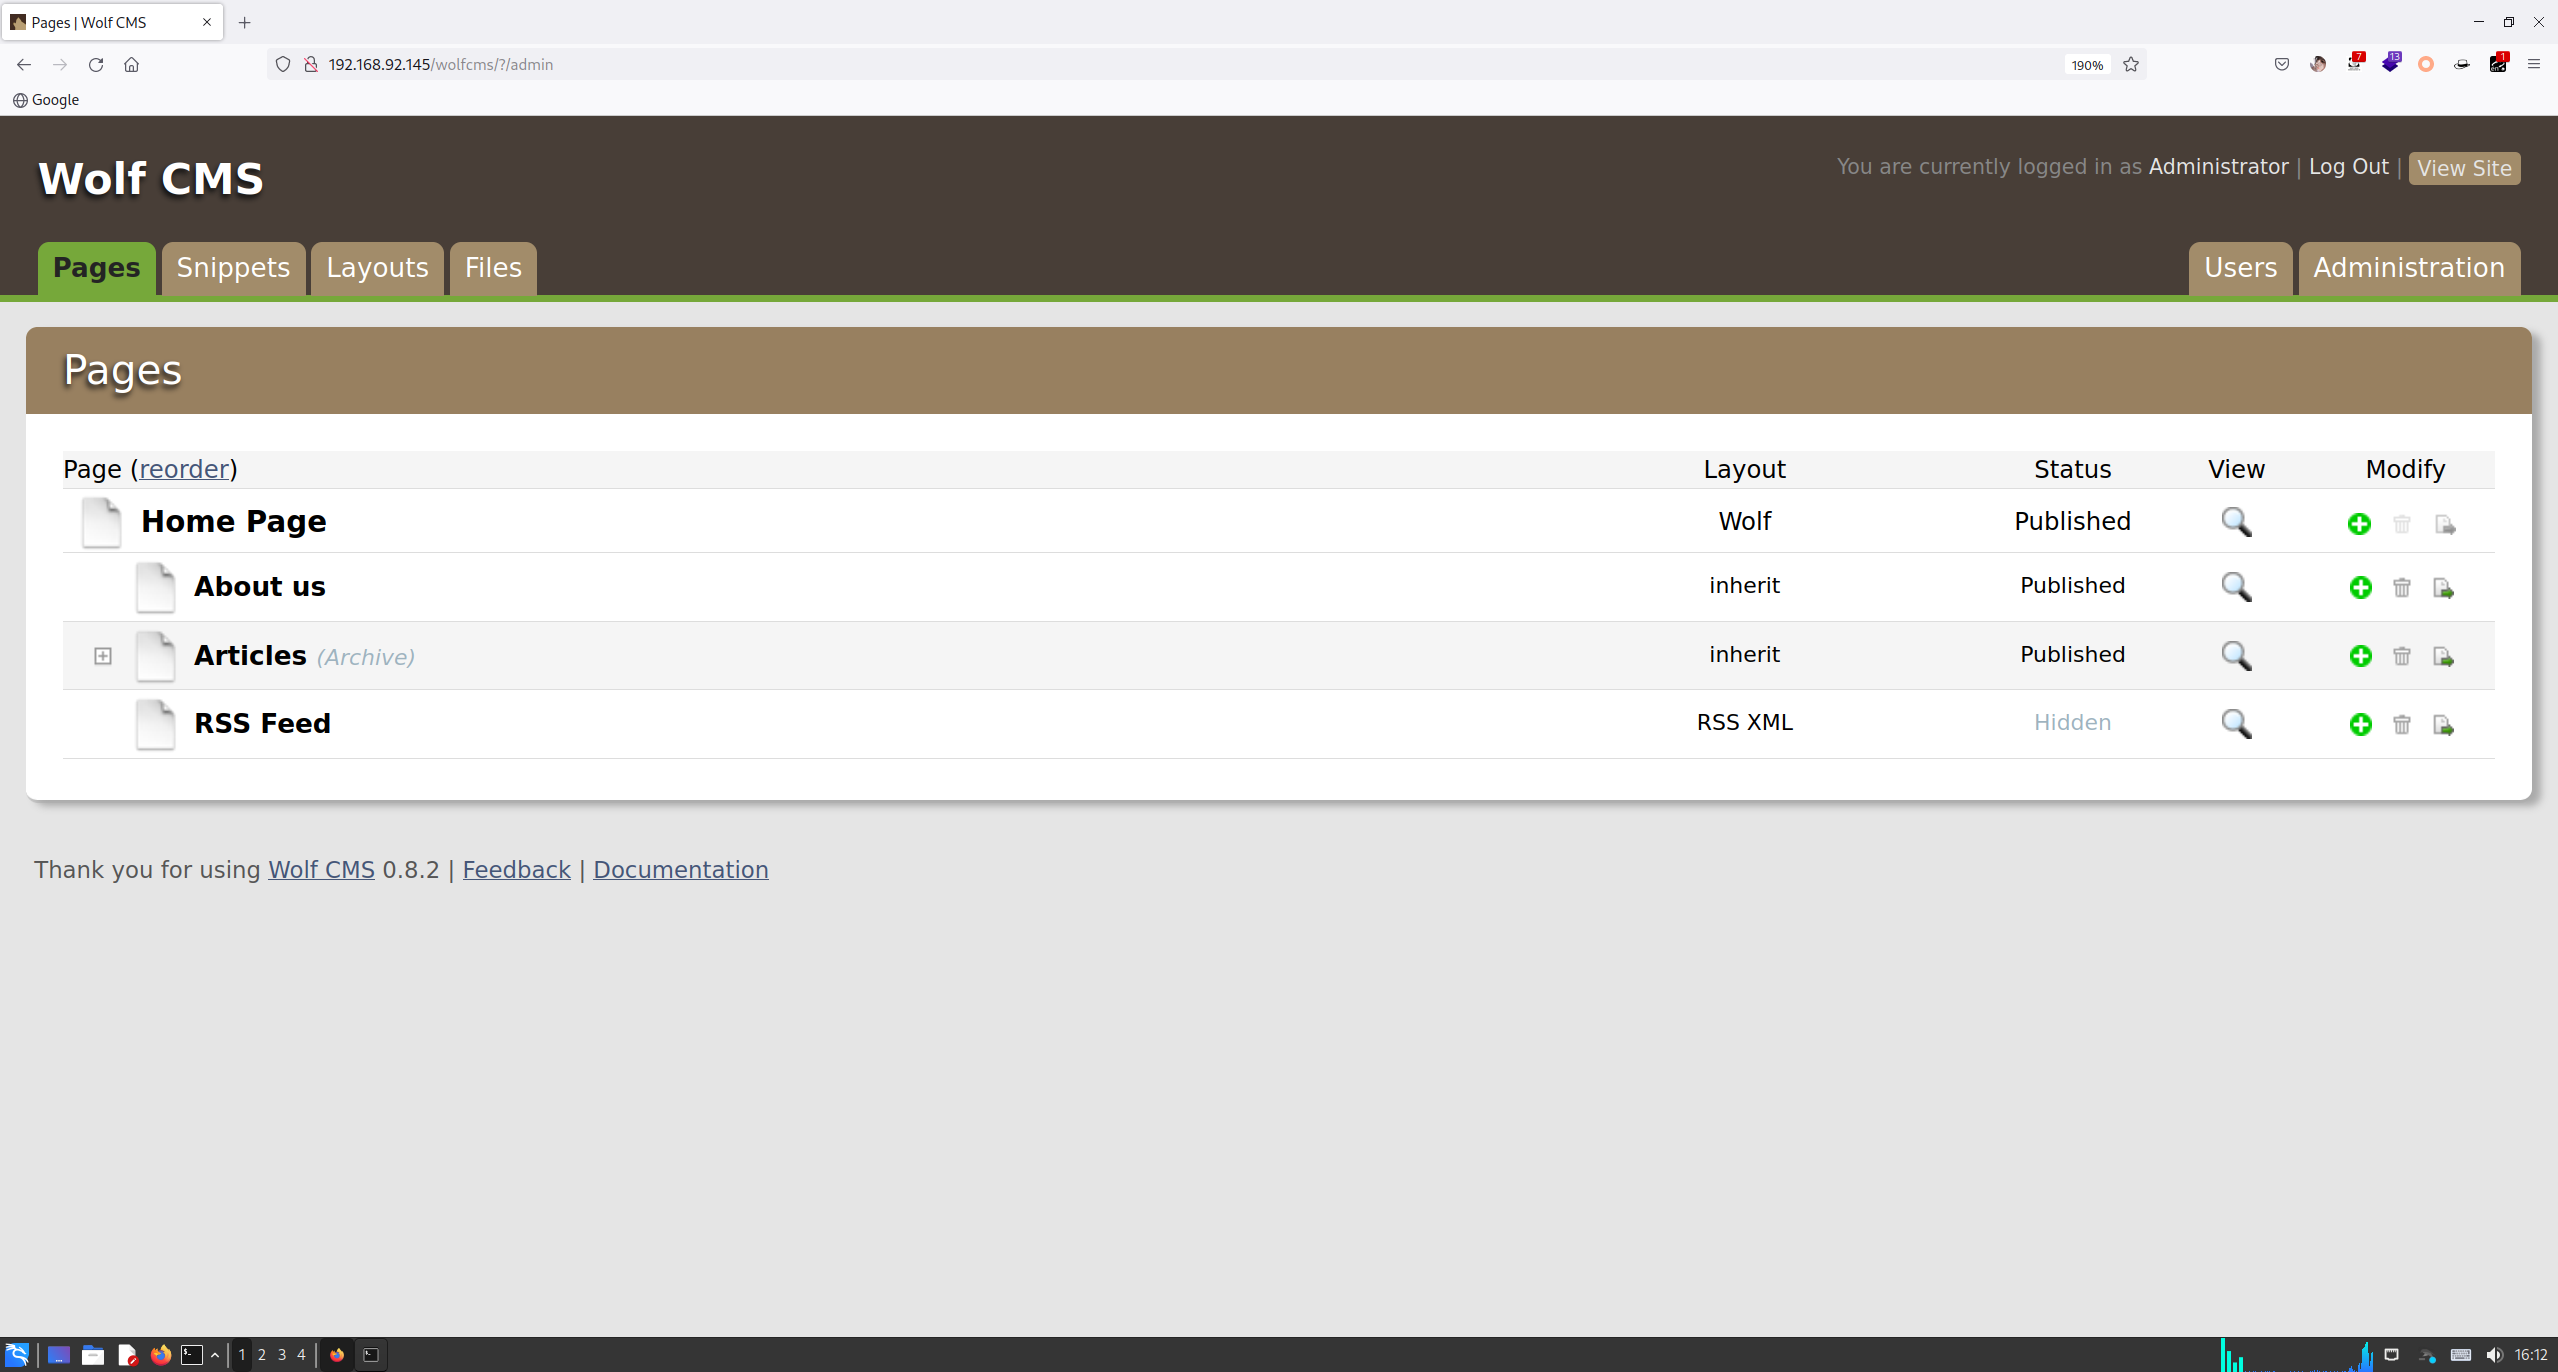Click the copy icon in Articles row

coord(2443,656)
